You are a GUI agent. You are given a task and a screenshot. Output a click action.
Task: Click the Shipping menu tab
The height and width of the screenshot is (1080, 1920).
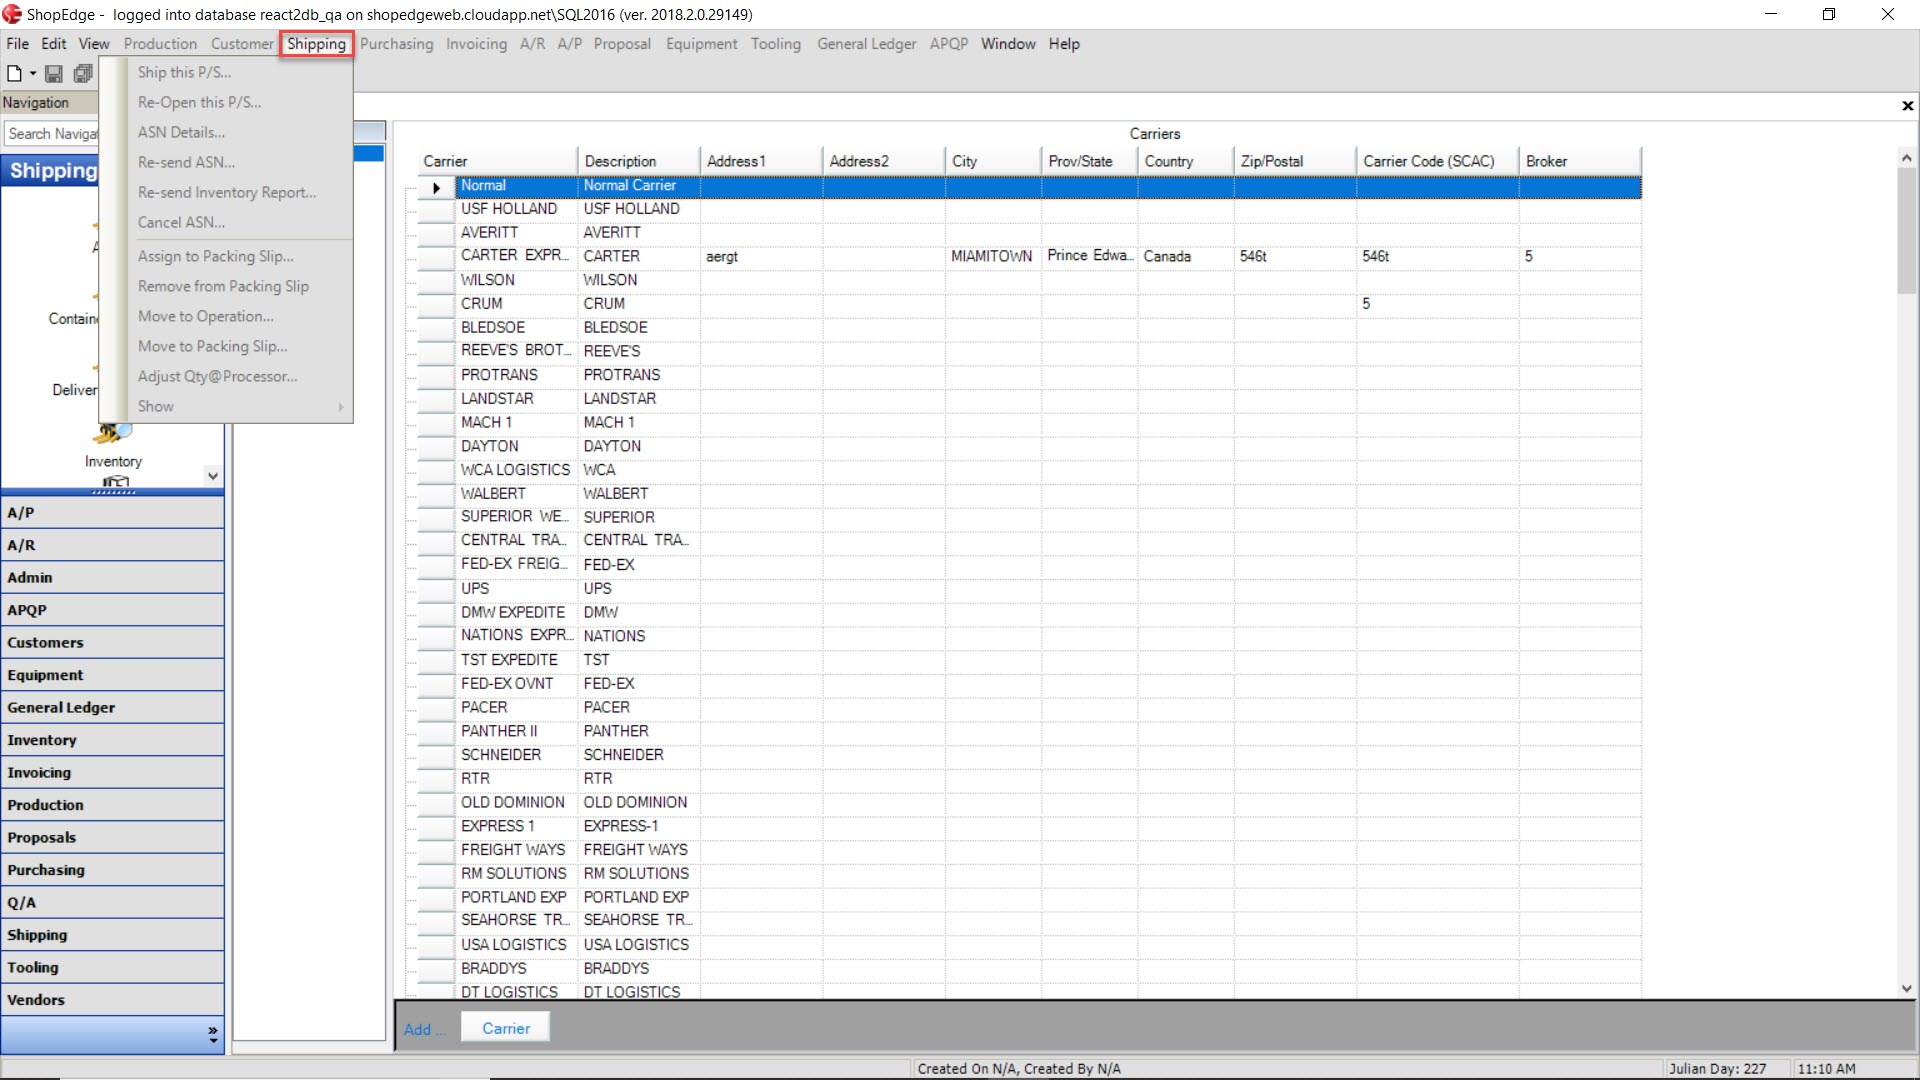pos(315,44)
